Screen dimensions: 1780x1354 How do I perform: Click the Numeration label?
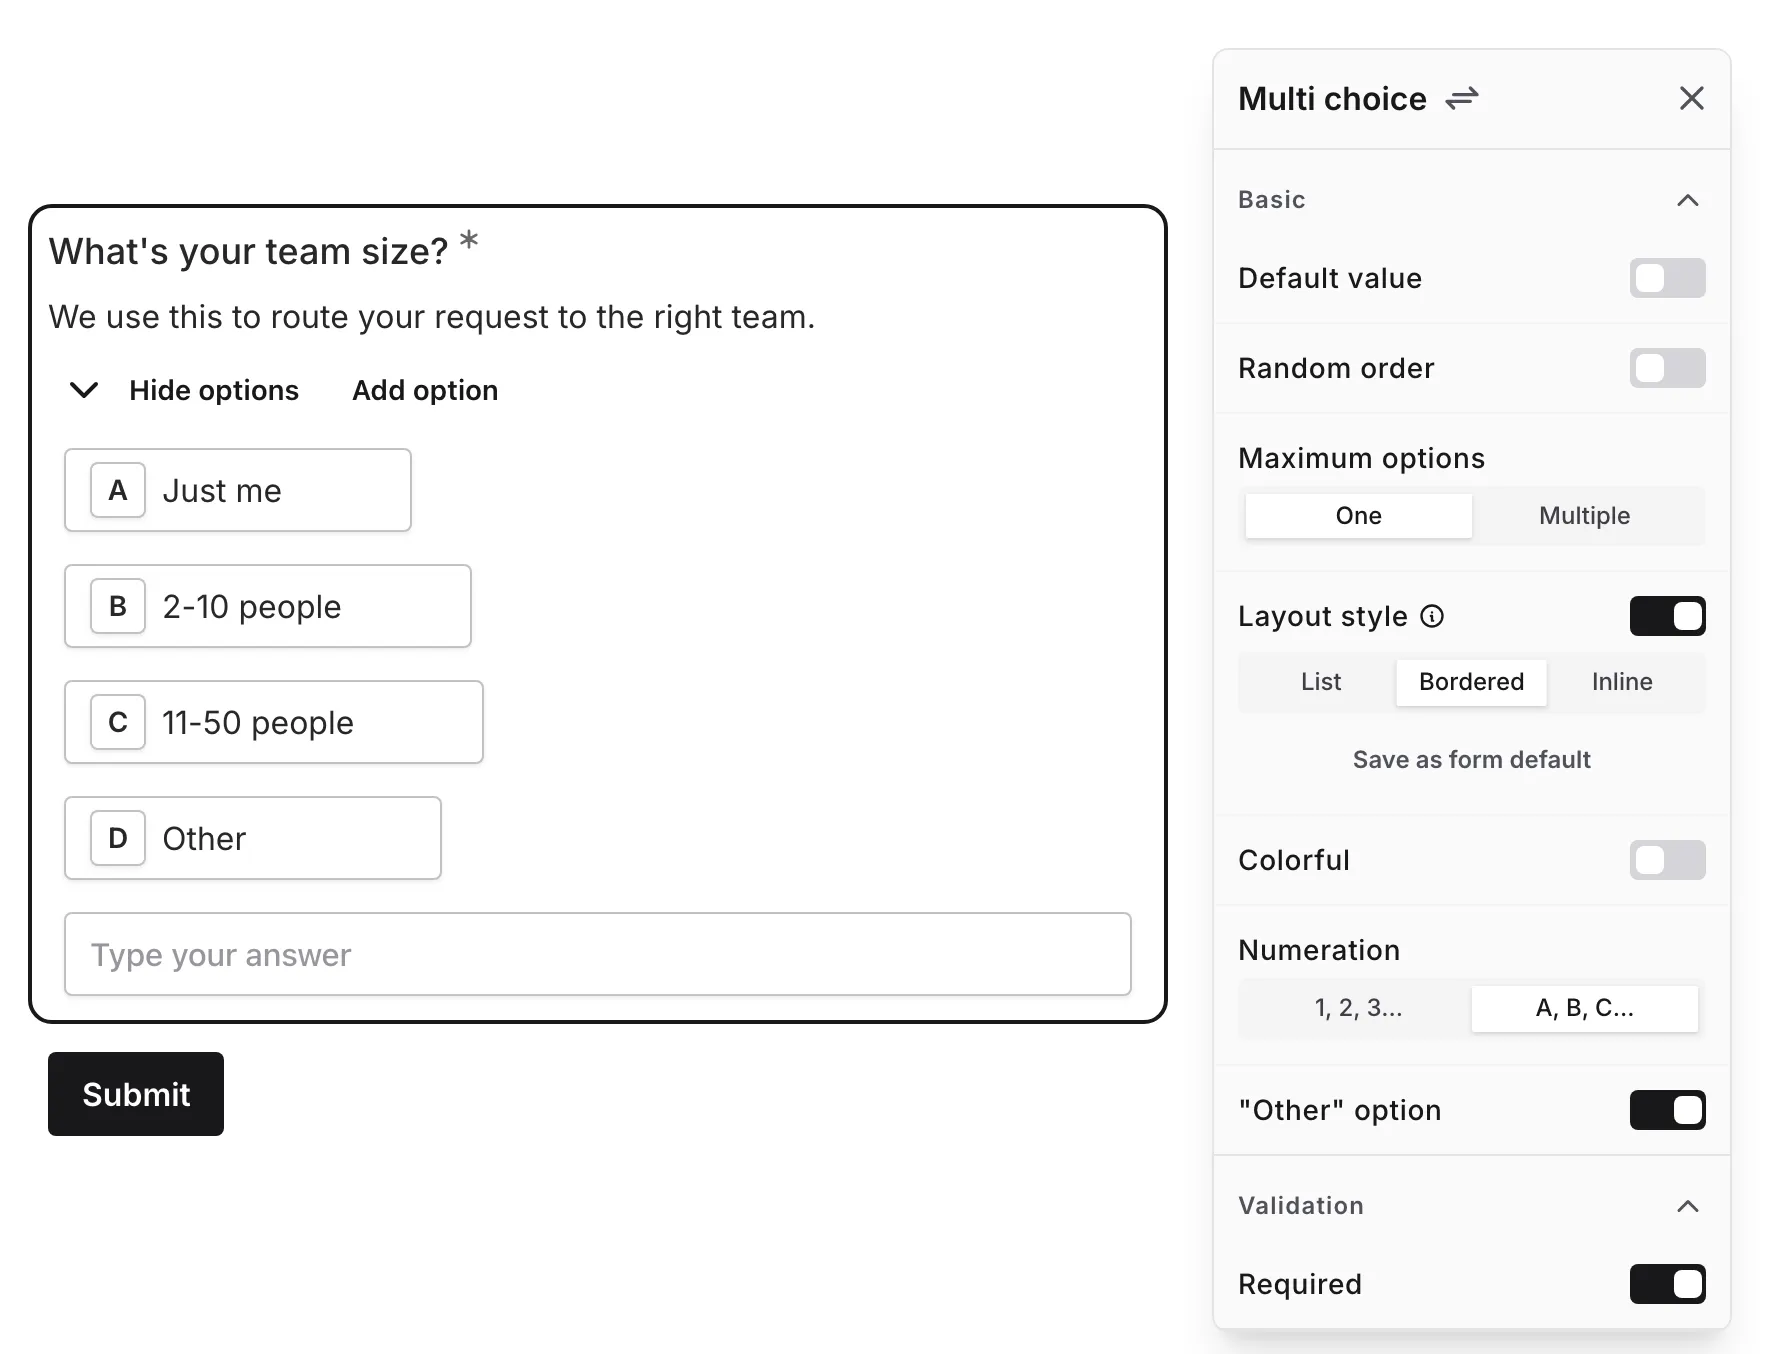click(1319, 950)
